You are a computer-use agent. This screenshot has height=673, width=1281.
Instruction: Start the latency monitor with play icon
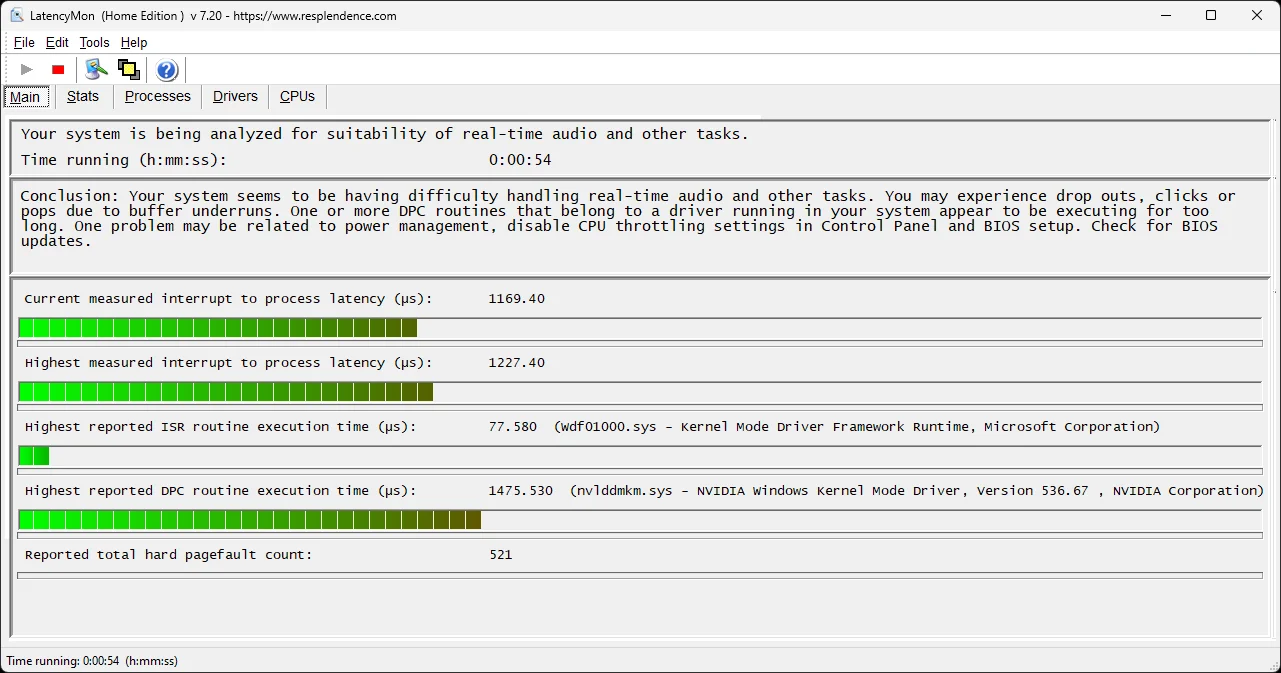click(27, 69)
